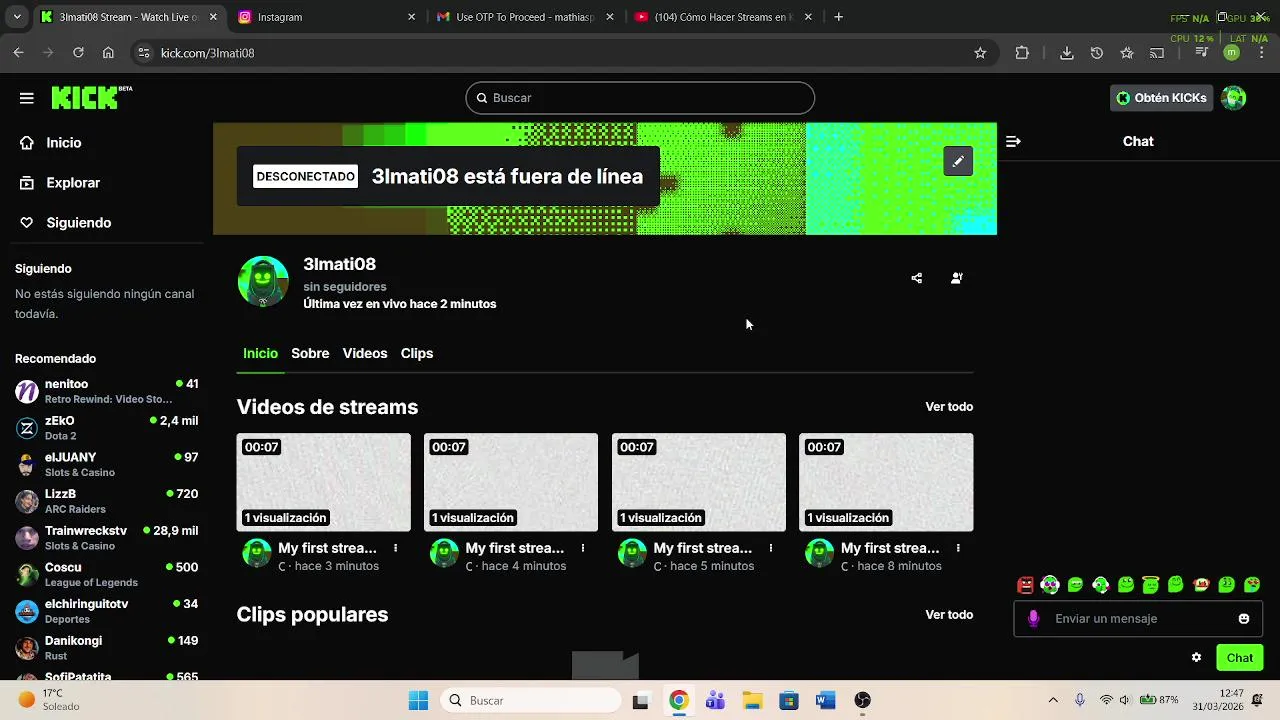Click the purple microphone icon in chat box
Screen dimensions: 1280x720
point(1034,619)
